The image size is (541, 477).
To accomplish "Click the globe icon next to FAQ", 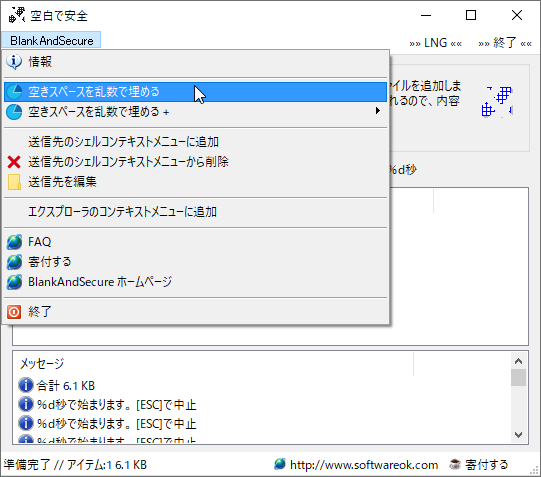I will [x=14, y=242].
